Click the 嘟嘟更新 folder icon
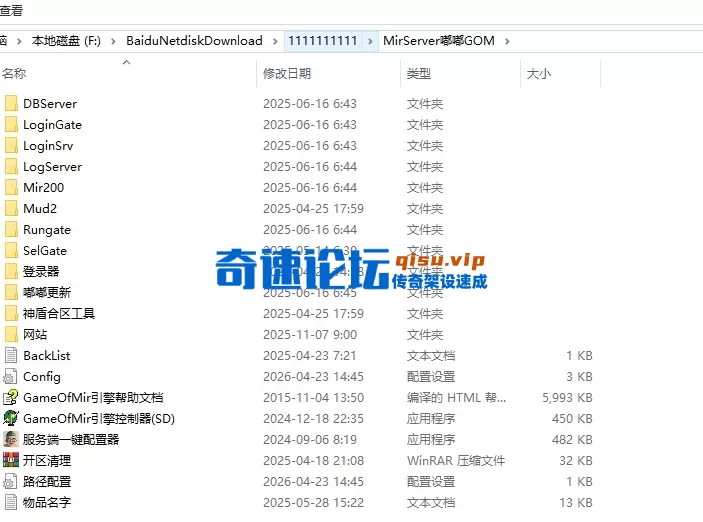This screenshot has width=703, height=522. click(x=11, y=293)
